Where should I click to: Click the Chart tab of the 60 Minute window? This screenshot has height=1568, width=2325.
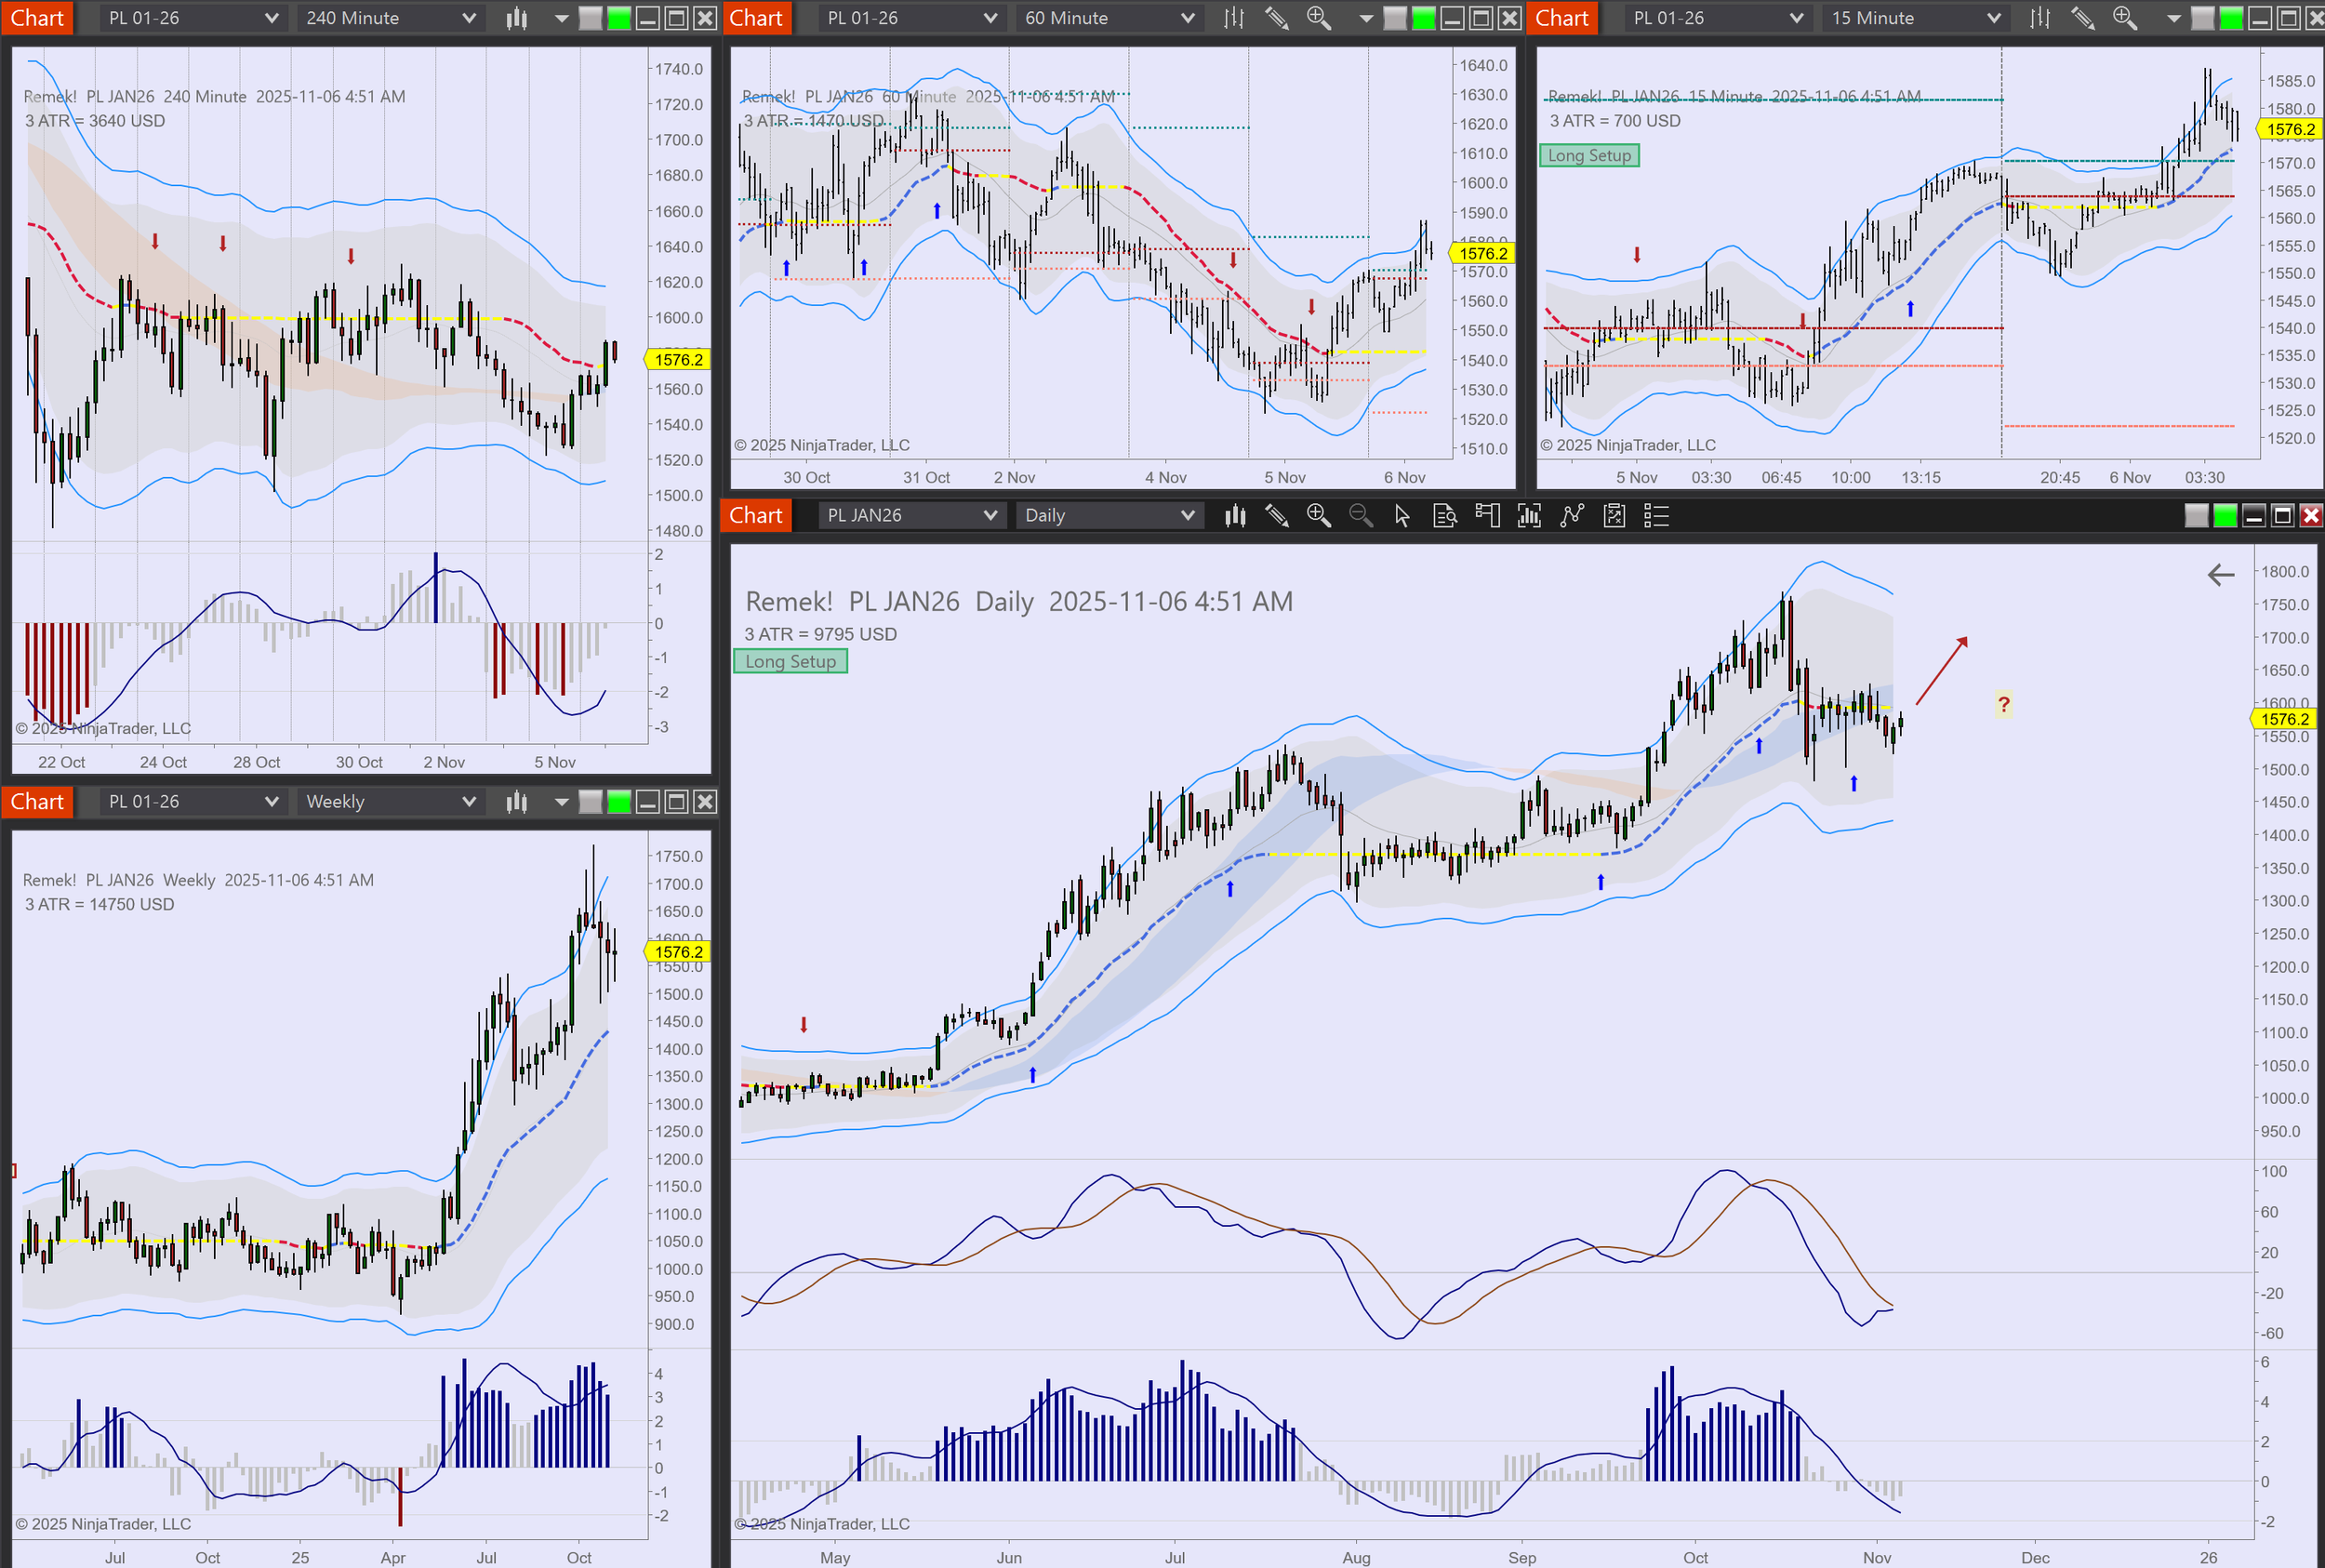(x=756, y=18)
